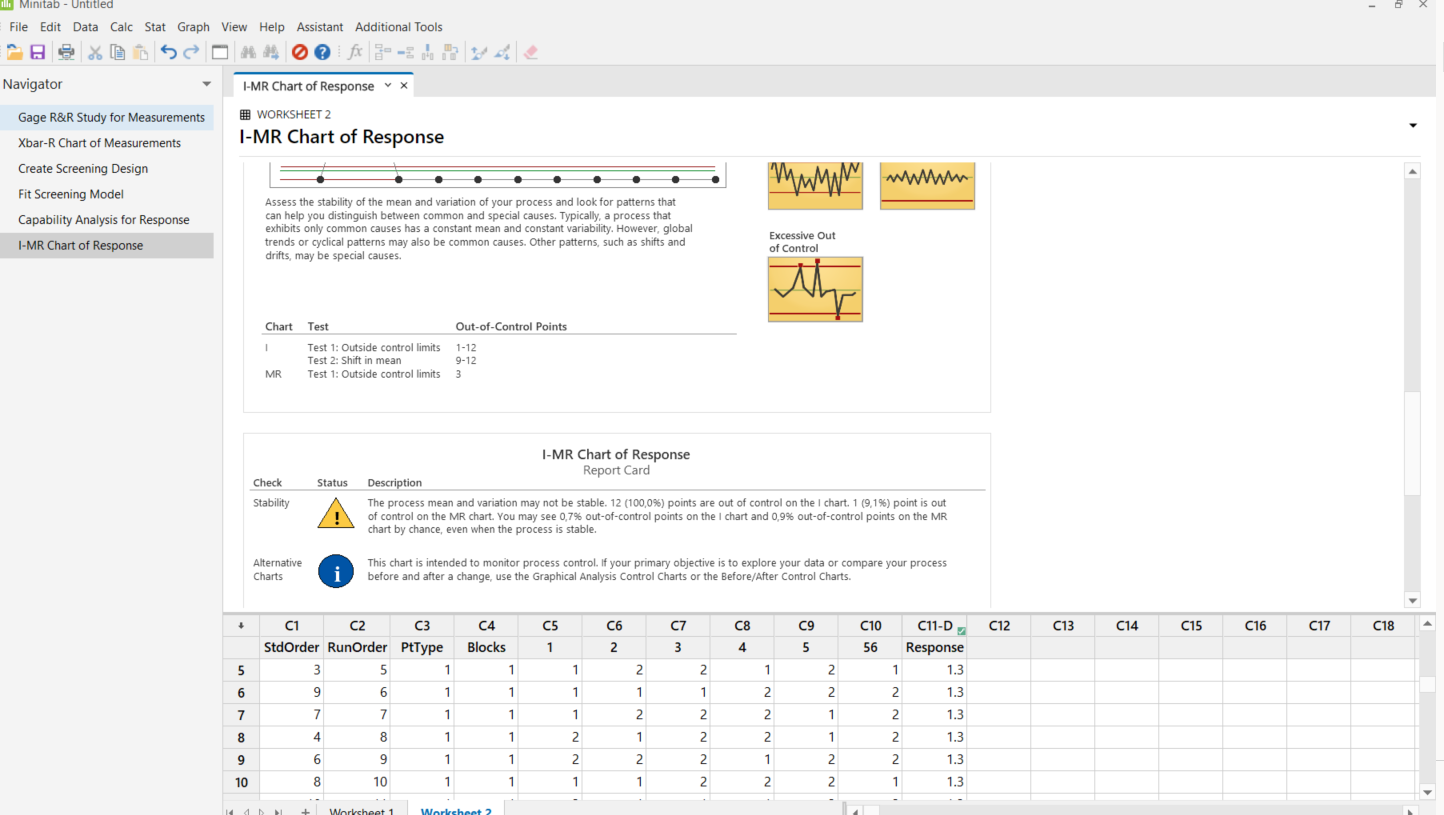Open a saved Minitab project file

15,52
